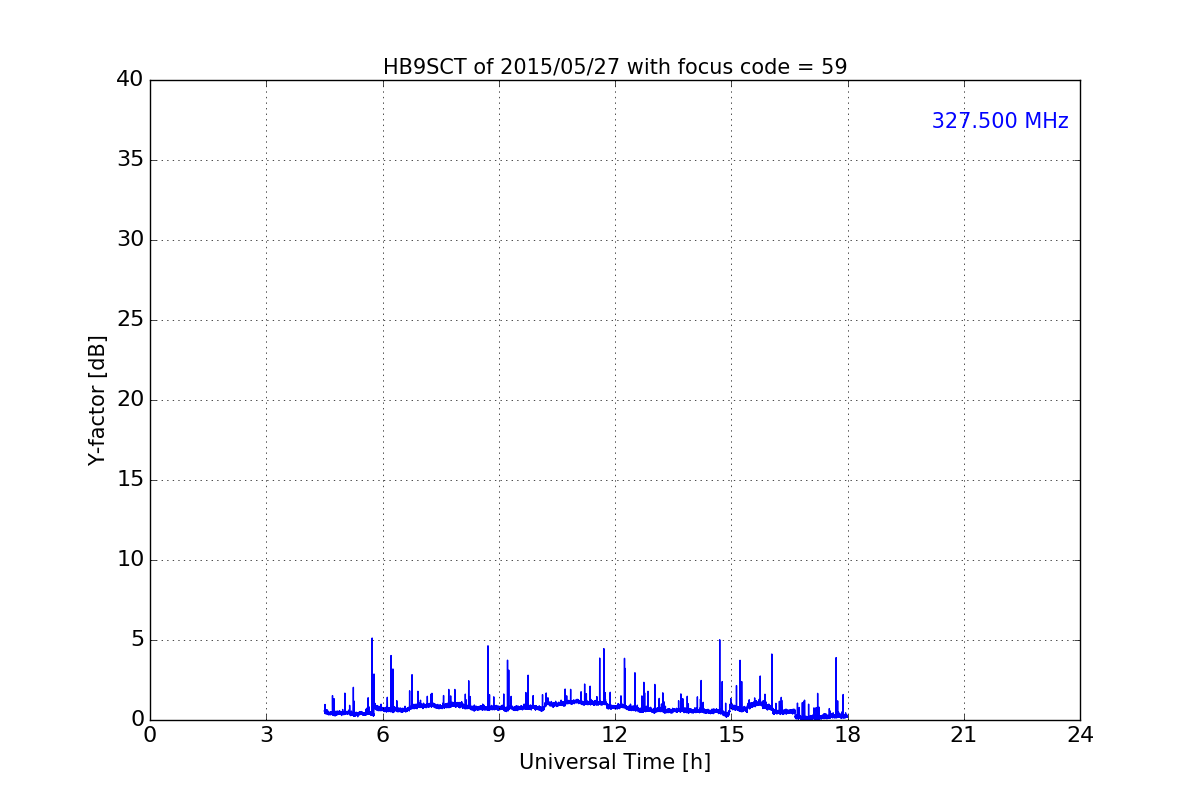
Task: Click the y-axis tick label '30'
Action: pyautogui.click(x=130, y=240)
